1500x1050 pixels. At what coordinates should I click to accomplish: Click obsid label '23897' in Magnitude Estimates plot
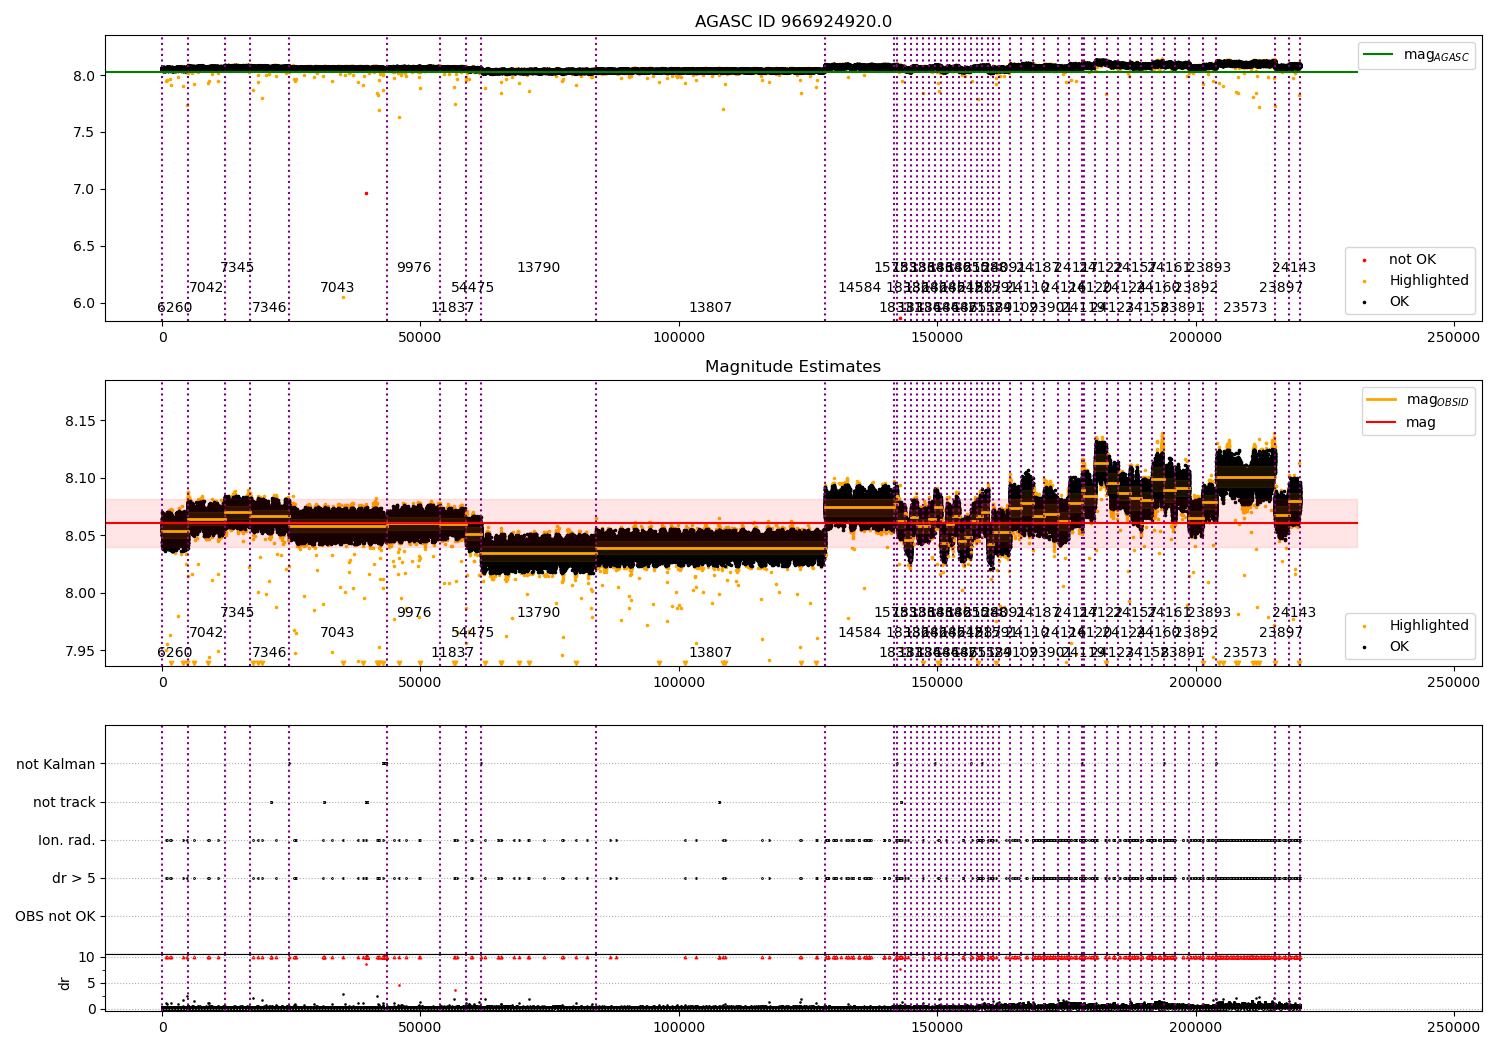(x=1281, y=633)
